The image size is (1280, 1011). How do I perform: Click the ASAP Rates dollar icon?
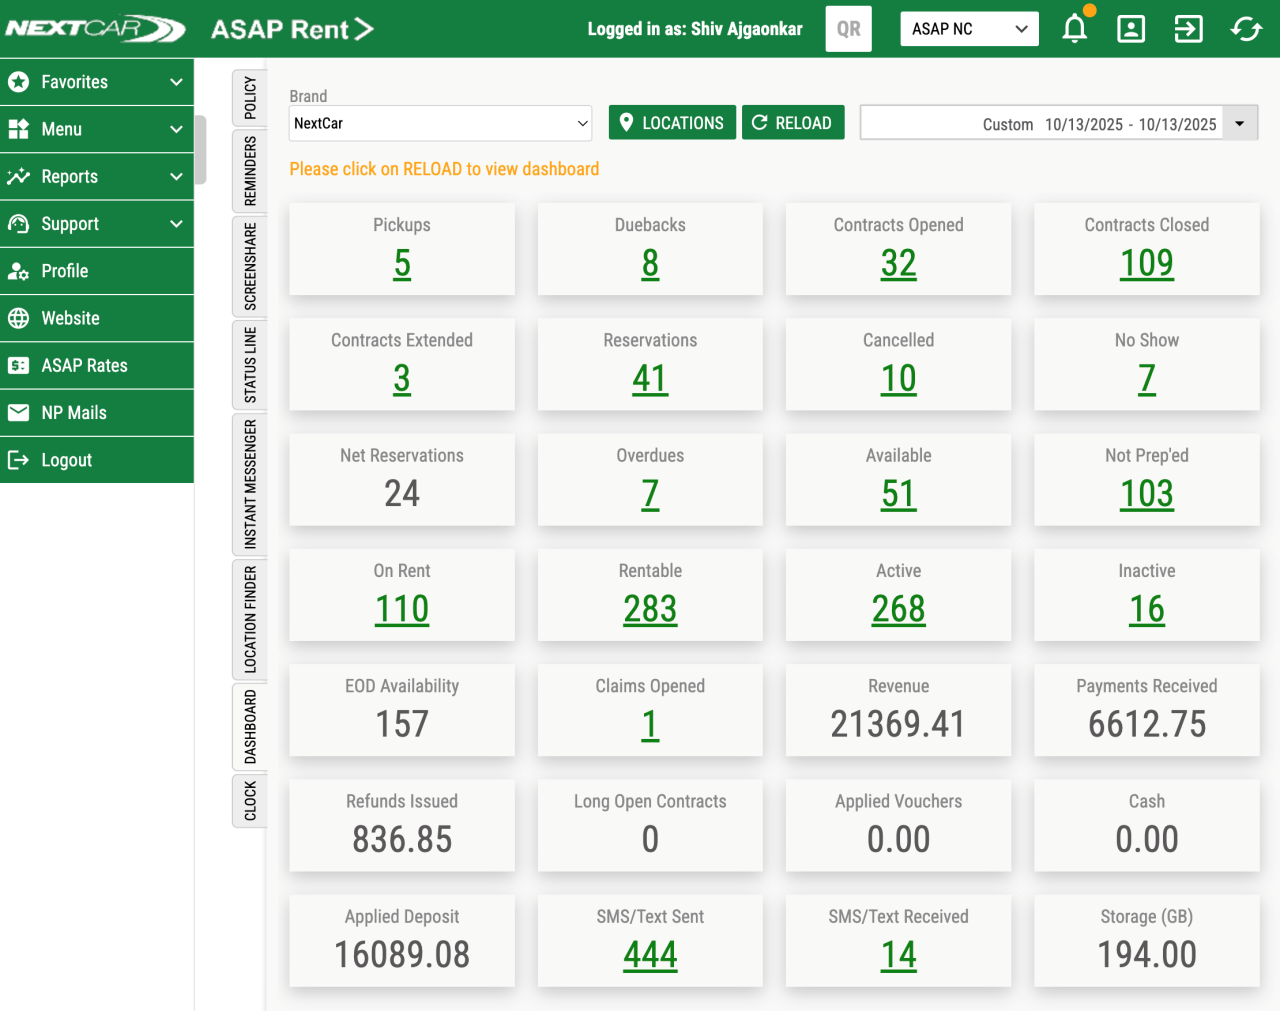coord(19,366)
